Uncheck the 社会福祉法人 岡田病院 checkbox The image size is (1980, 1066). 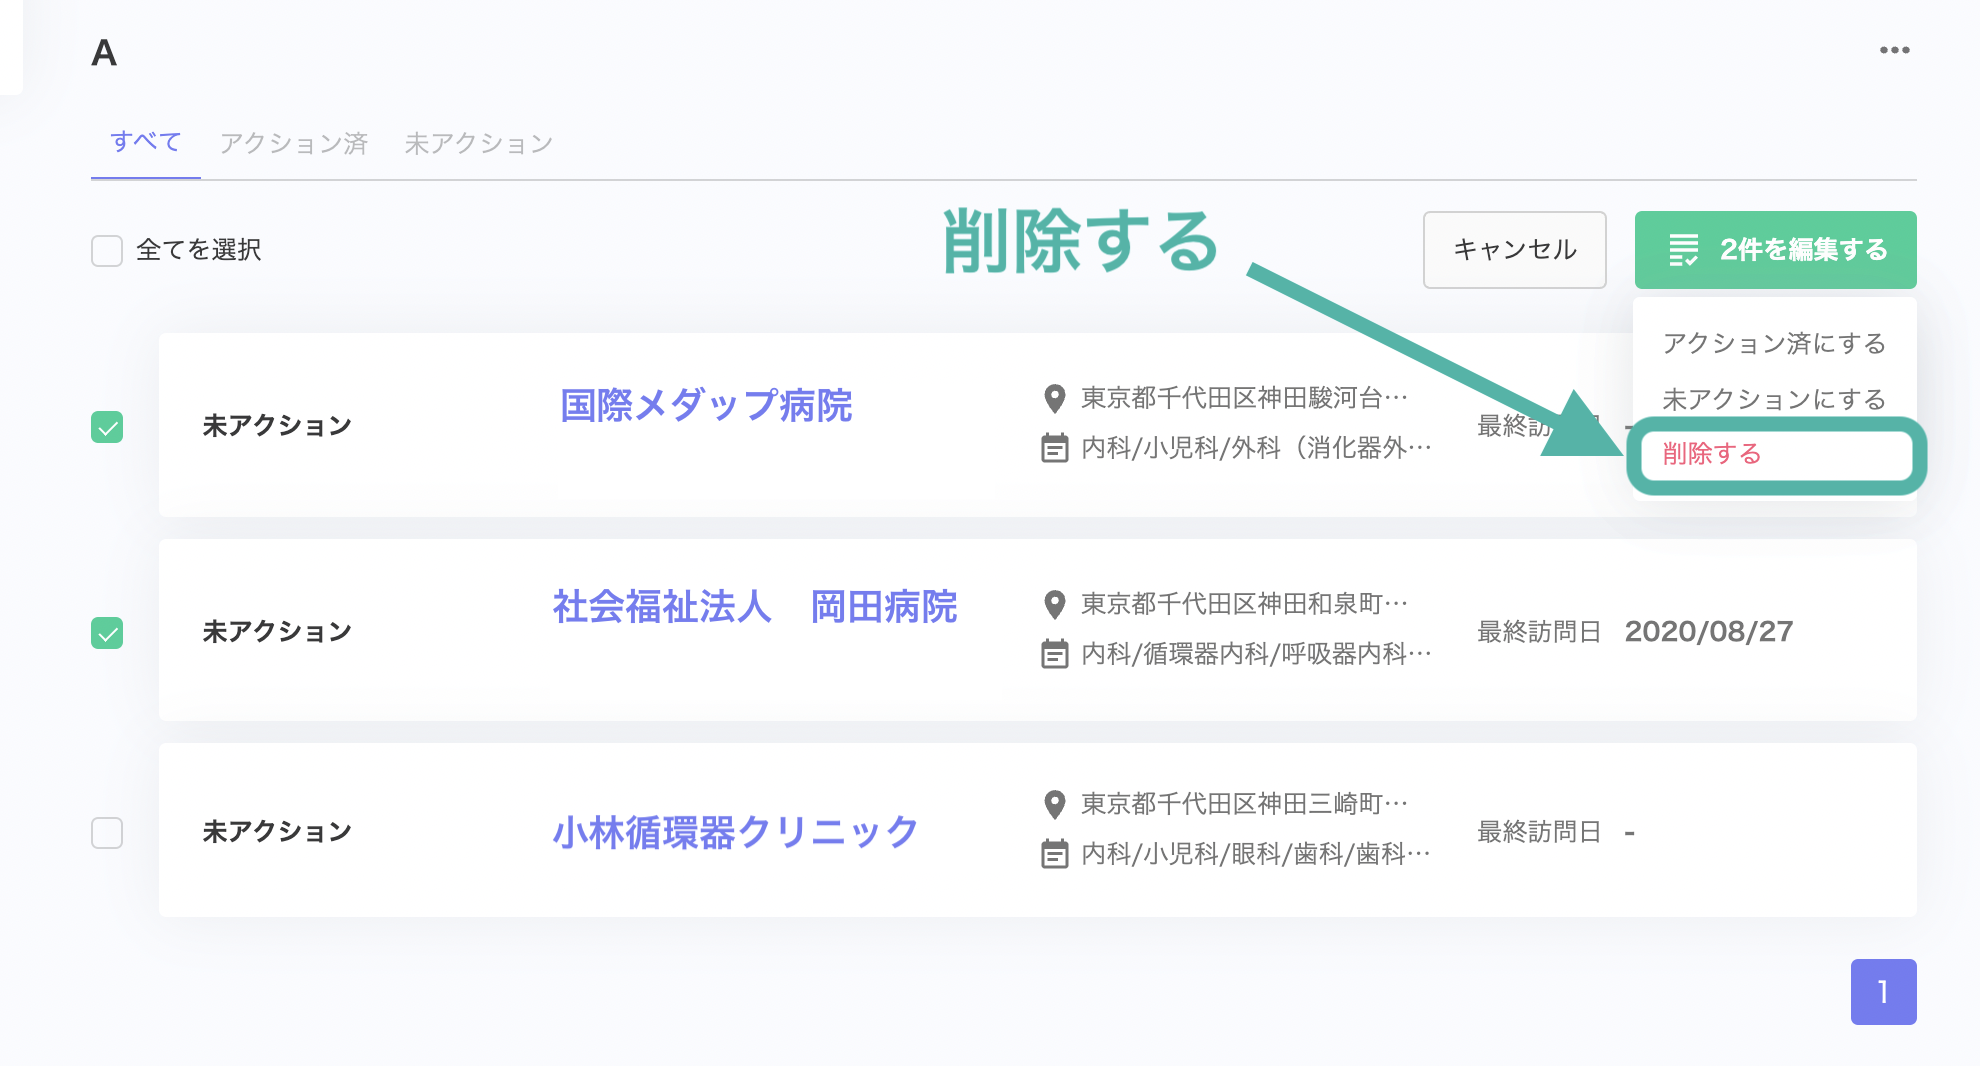pos(107,633)
